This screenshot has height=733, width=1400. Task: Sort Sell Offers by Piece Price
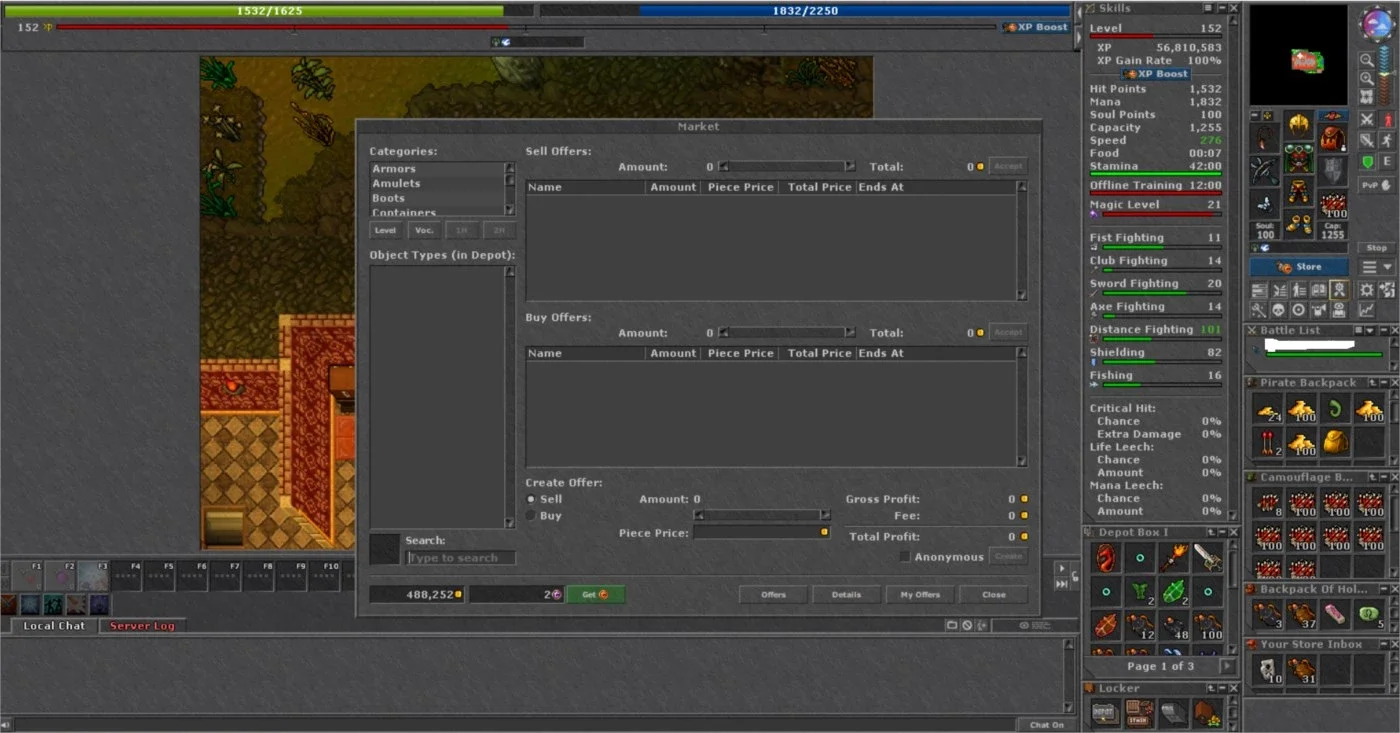point(740,187)
